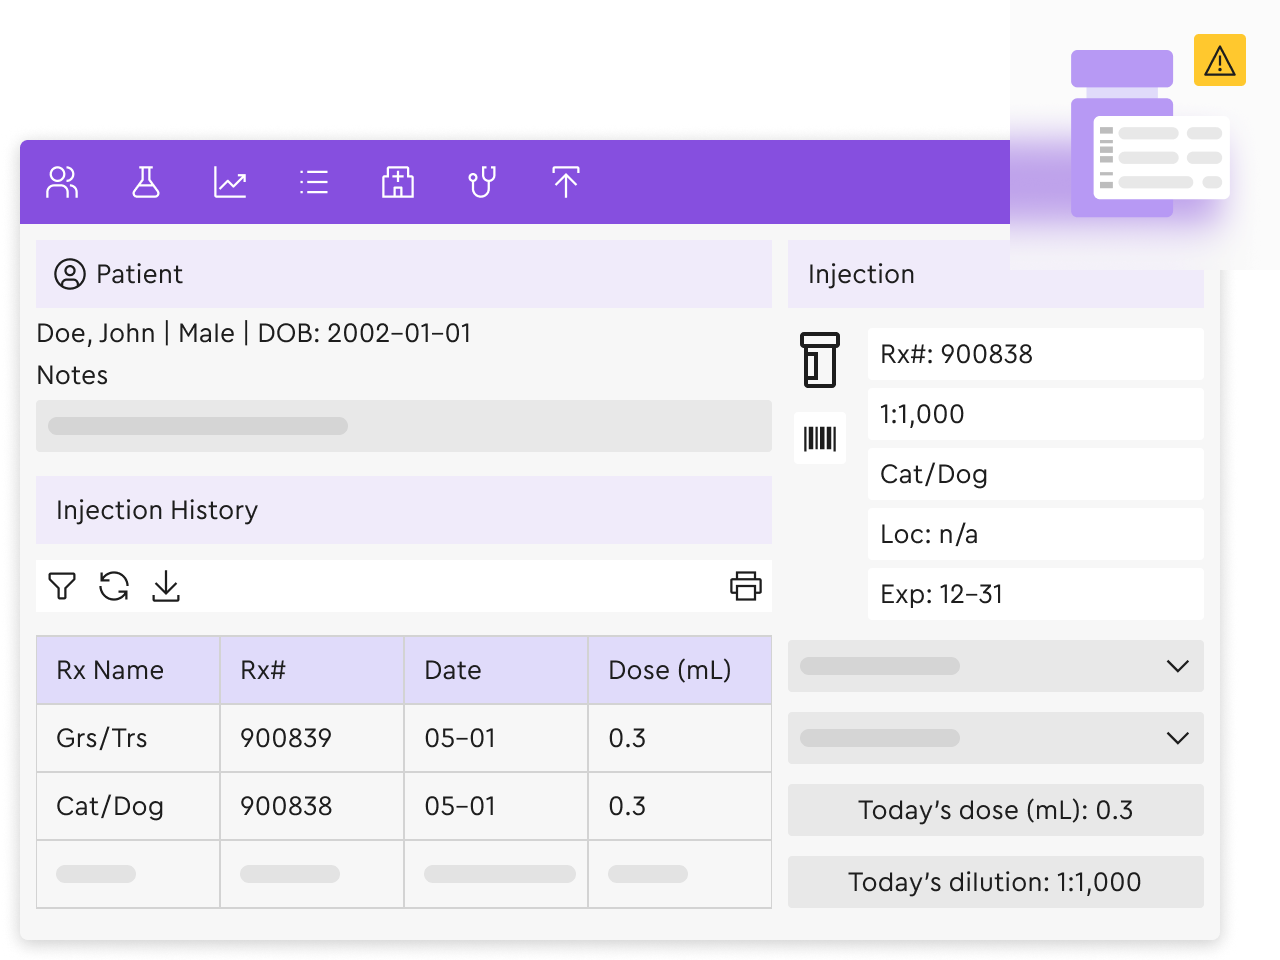Select the Cat/Dog injection field
This screenshot has width=1280, height=960.
(1036, 474)
